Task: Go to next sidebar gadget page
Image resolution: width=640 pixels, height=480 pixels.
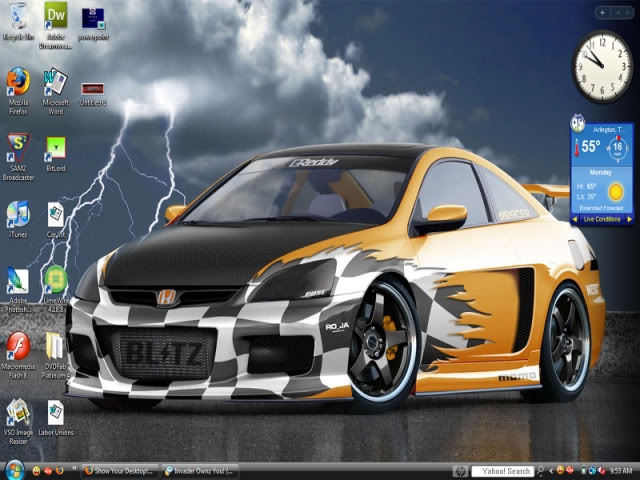Action: (x=628, y=13)
